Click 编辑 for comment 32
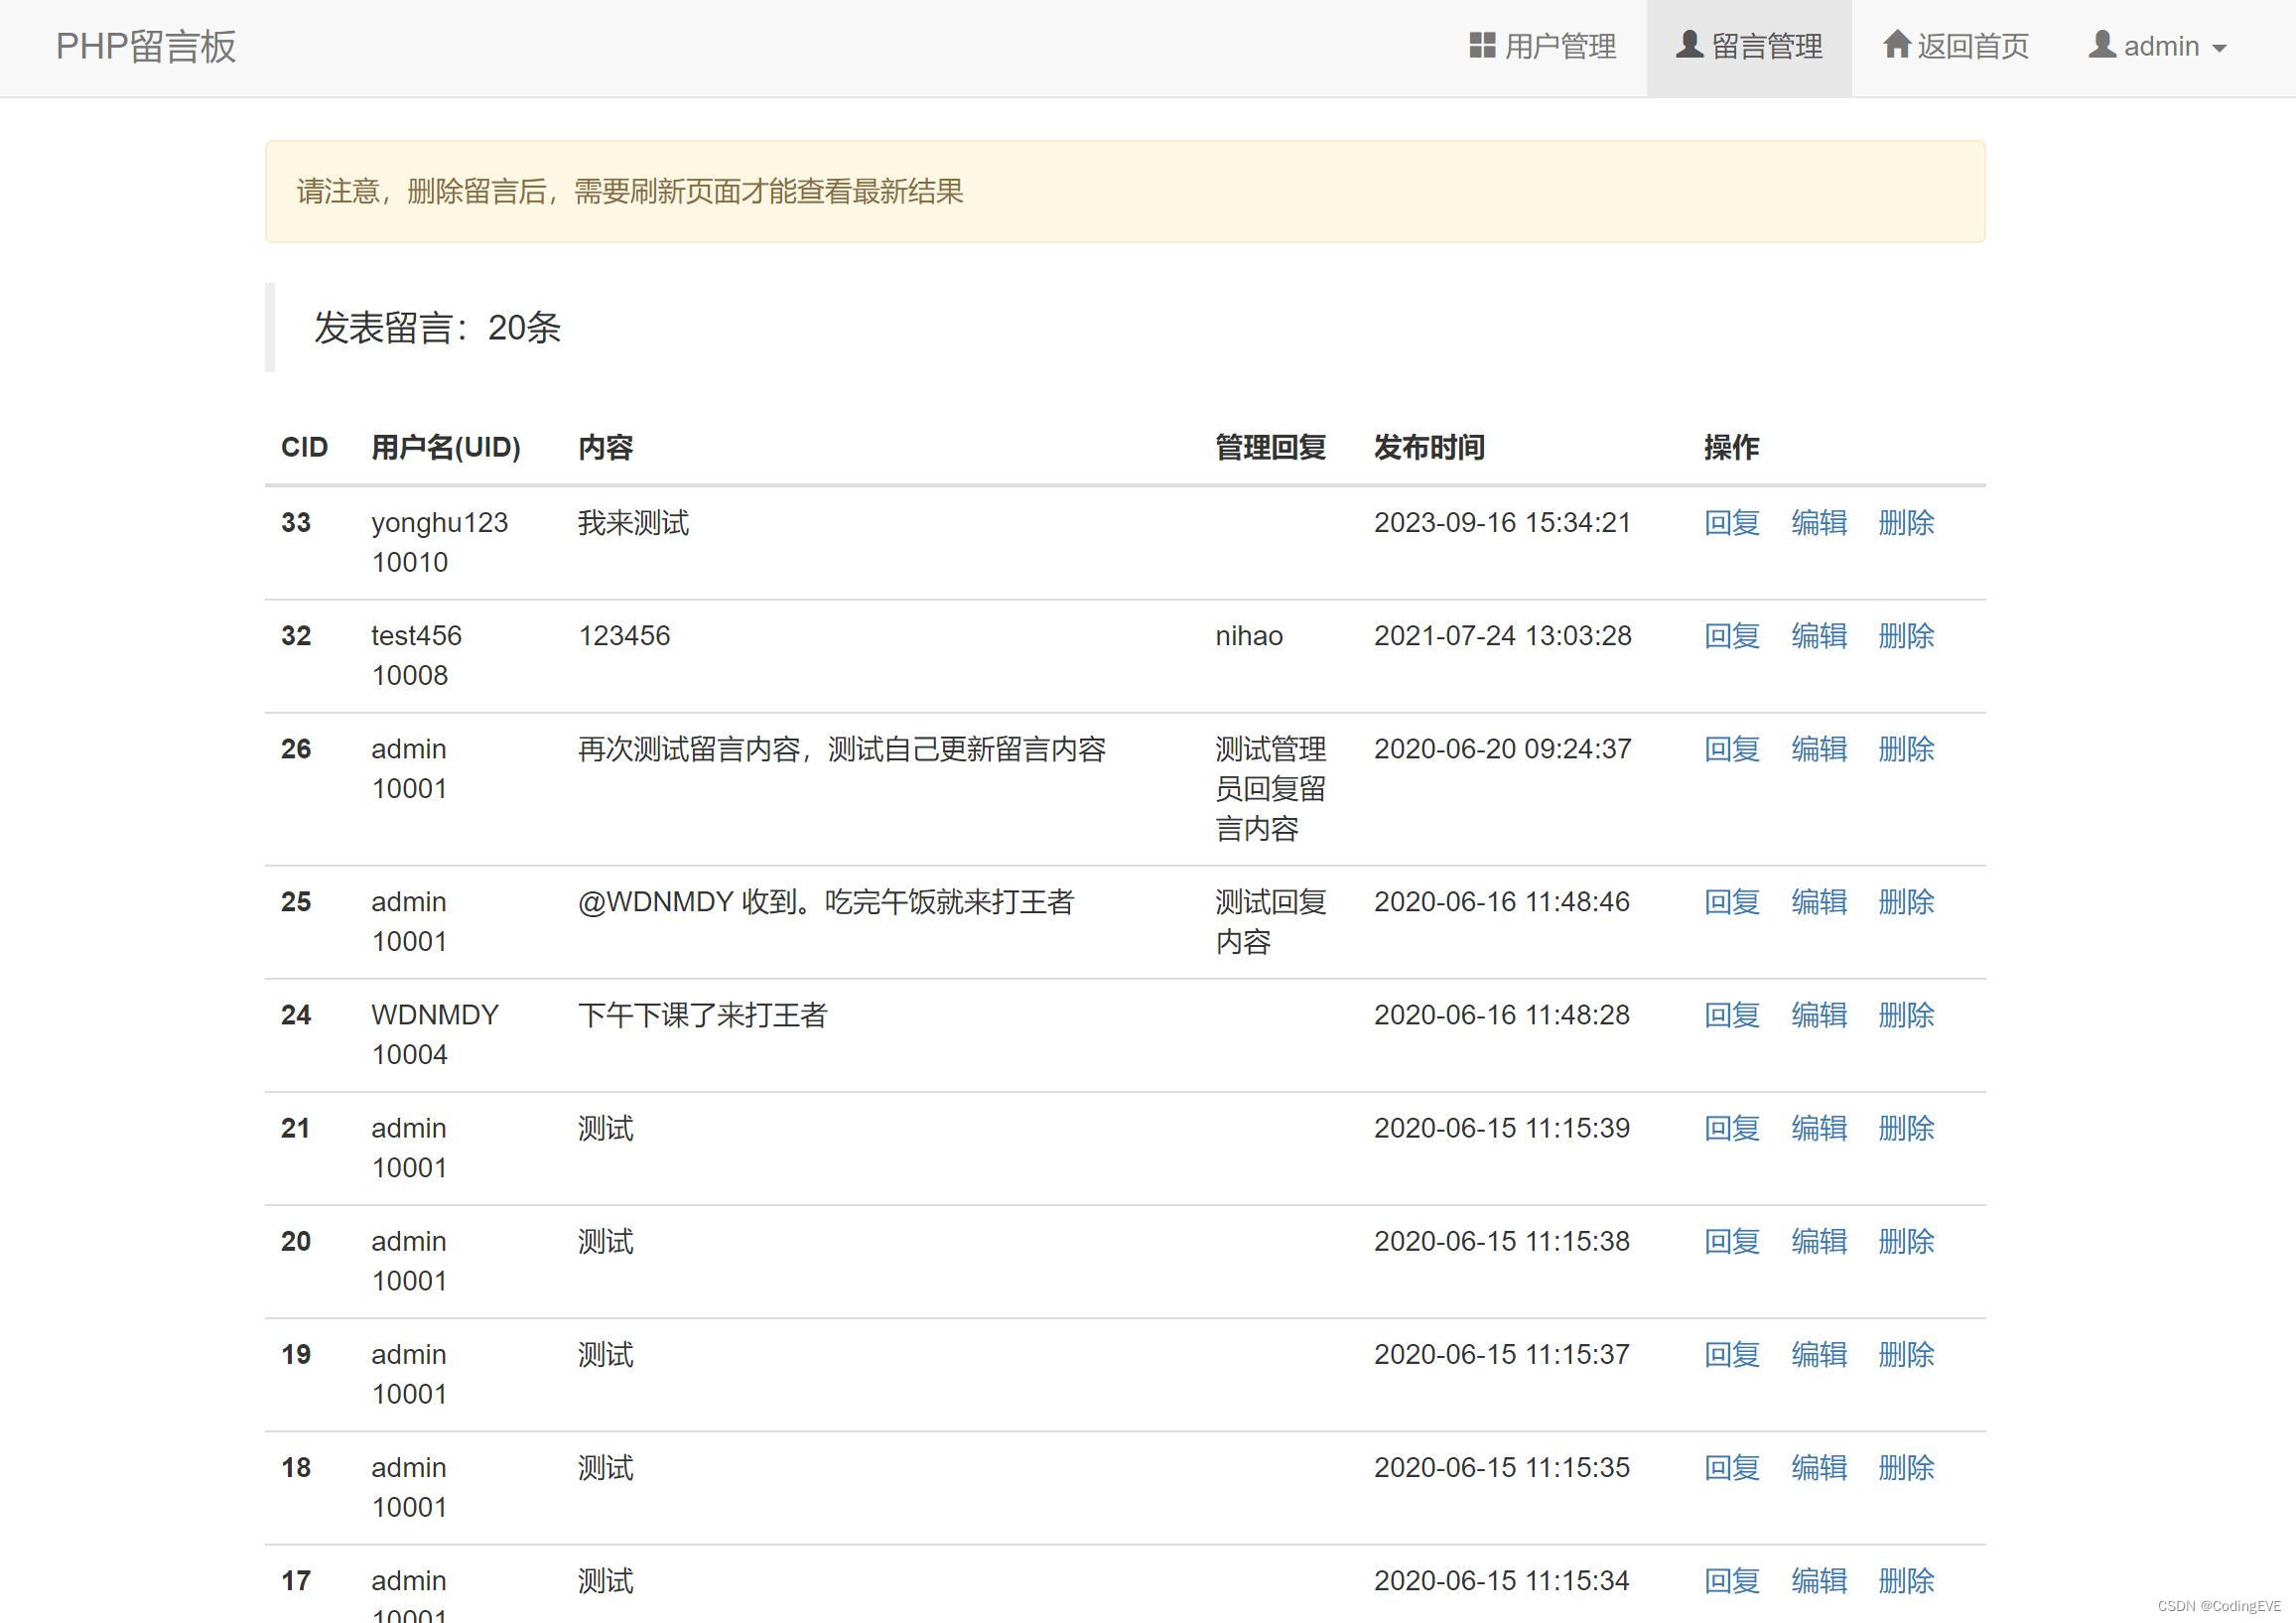This screenshot has width=2296, height=1623. pyautogui.click(x=1819, y=635)
